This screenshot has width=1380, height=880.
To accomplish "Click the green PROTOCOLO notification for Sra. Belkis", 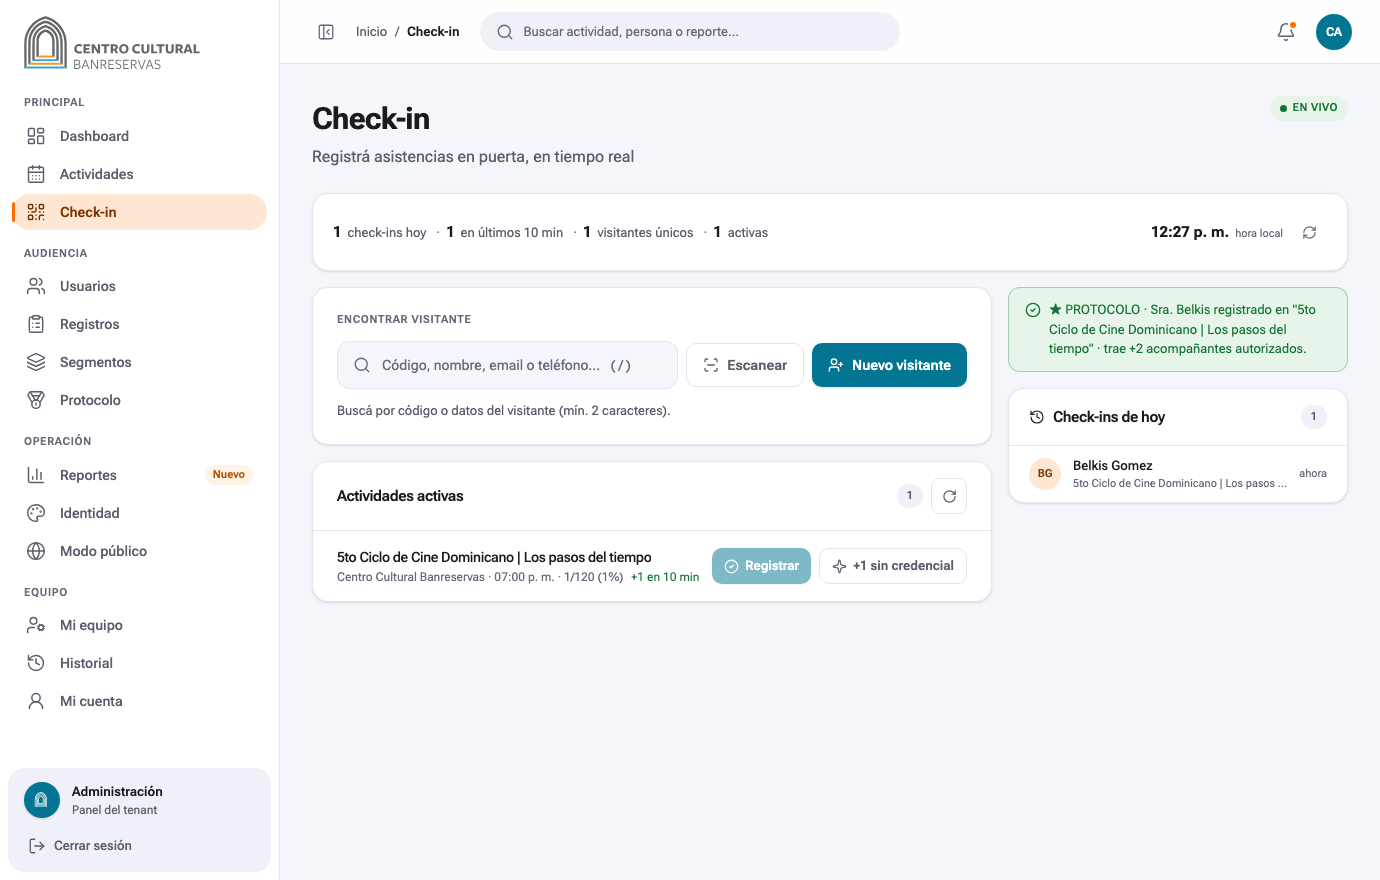I will pos(1178,329).
